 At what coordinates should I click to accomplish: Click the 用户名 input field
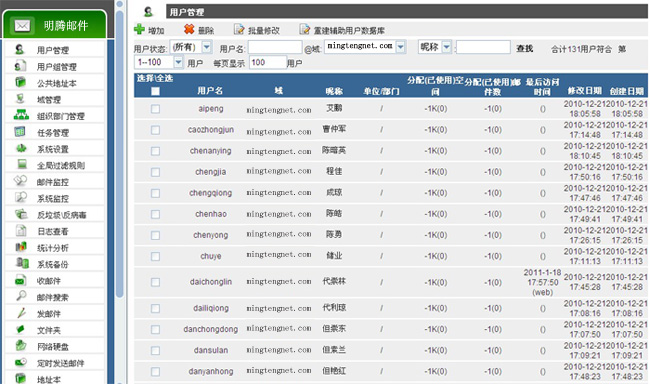pos(275,47)
